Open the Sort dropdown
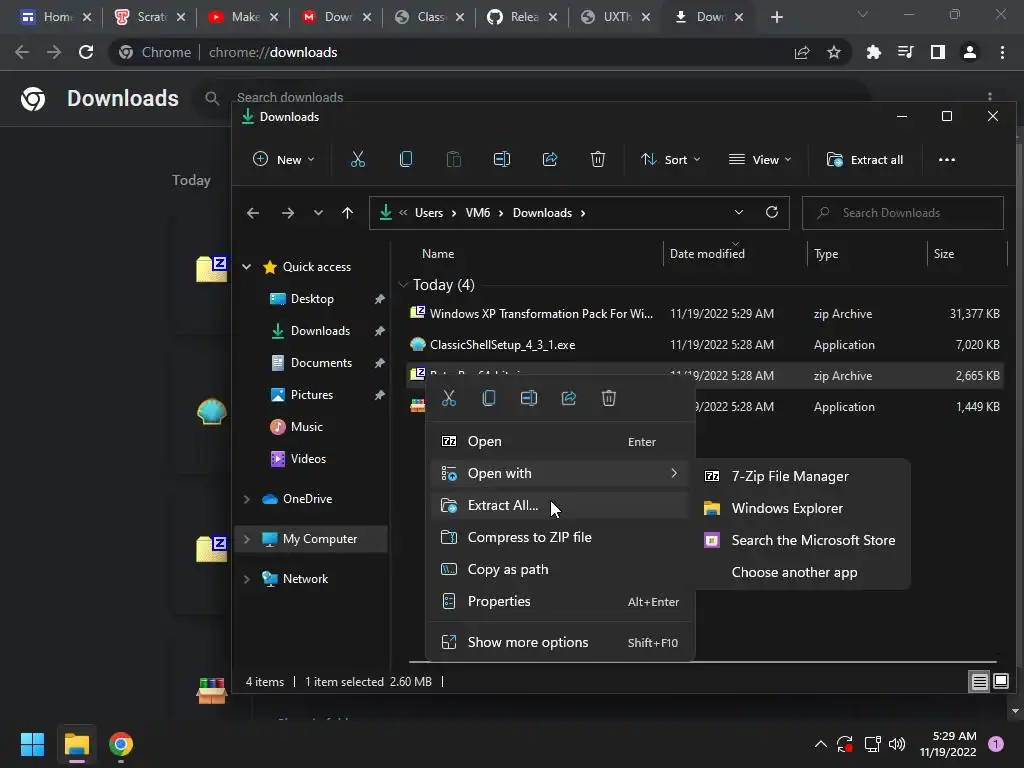The image size is (1024, 768). coord(671,159)
